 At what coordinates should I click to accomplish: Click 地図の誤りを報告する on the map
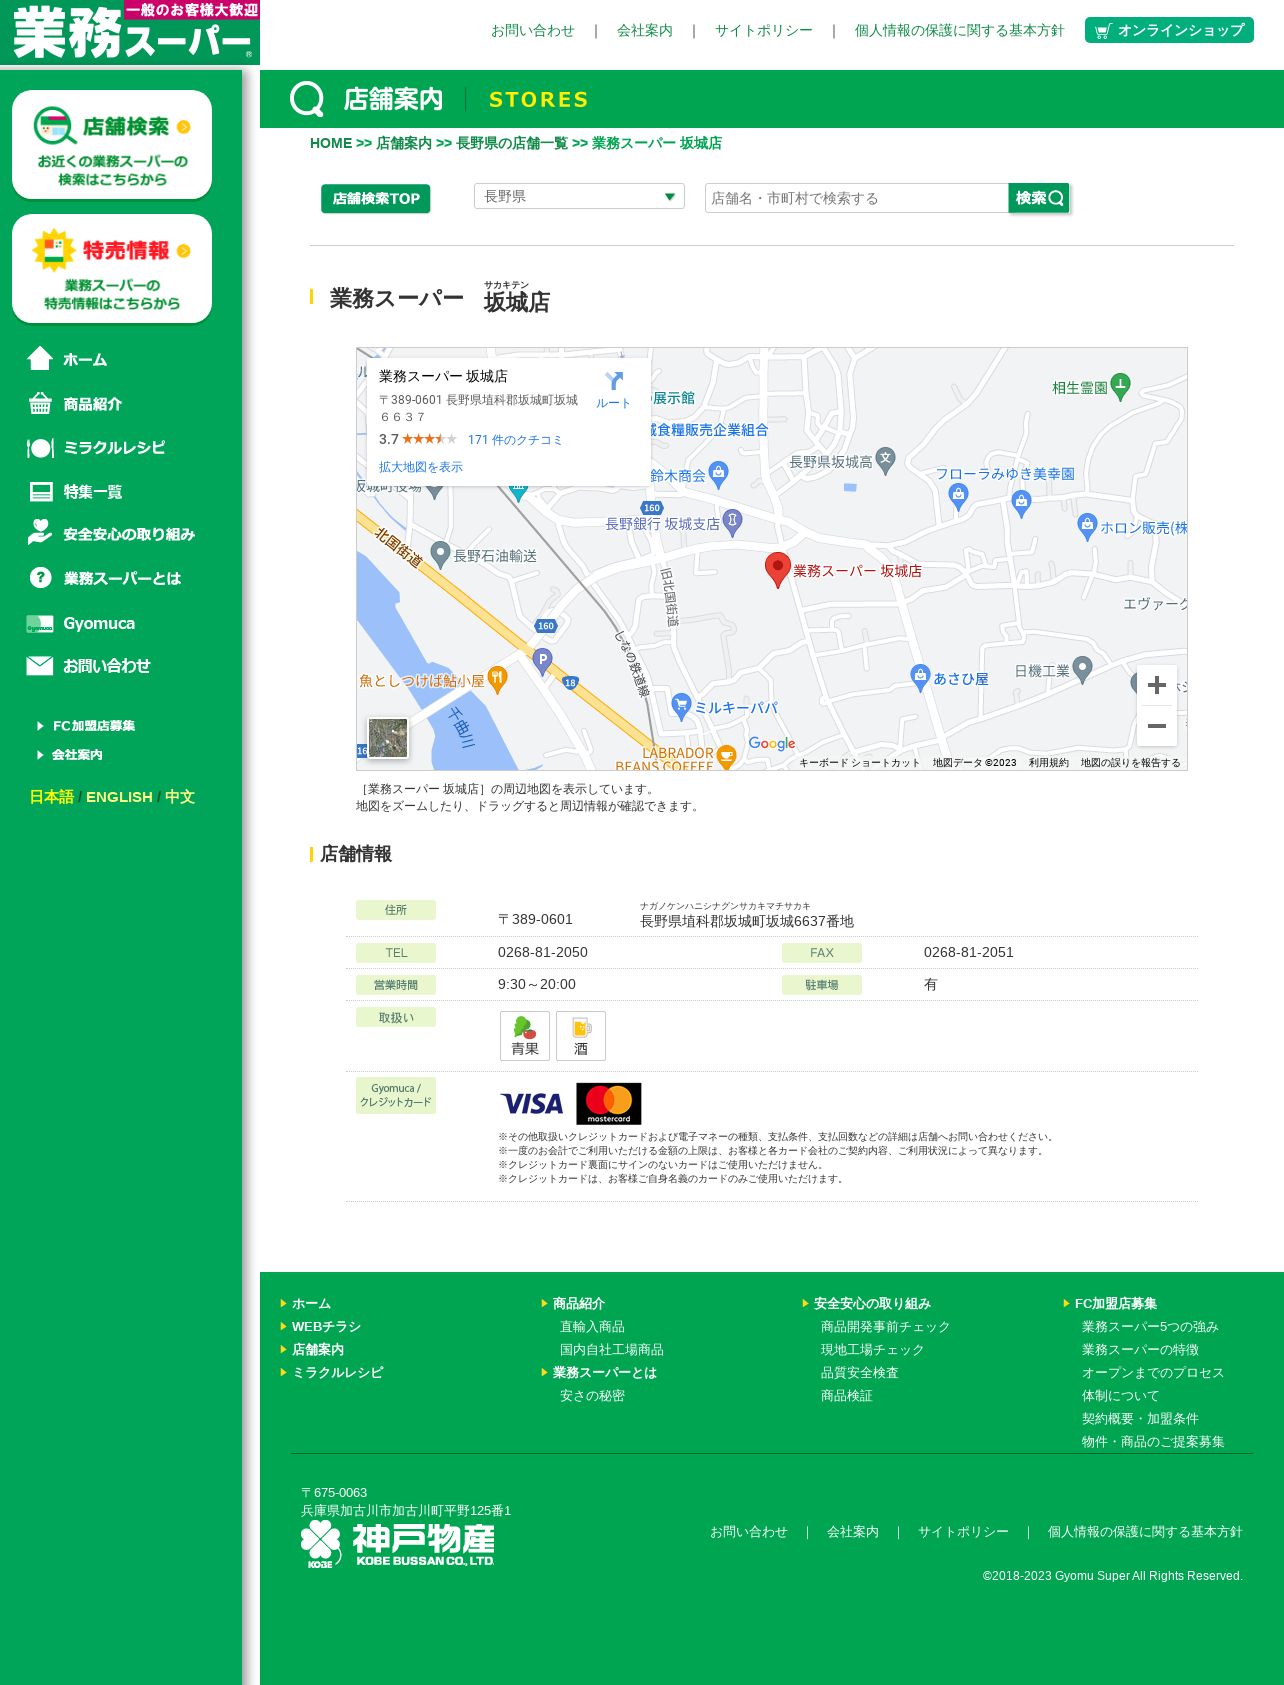tap(1130, 762)
